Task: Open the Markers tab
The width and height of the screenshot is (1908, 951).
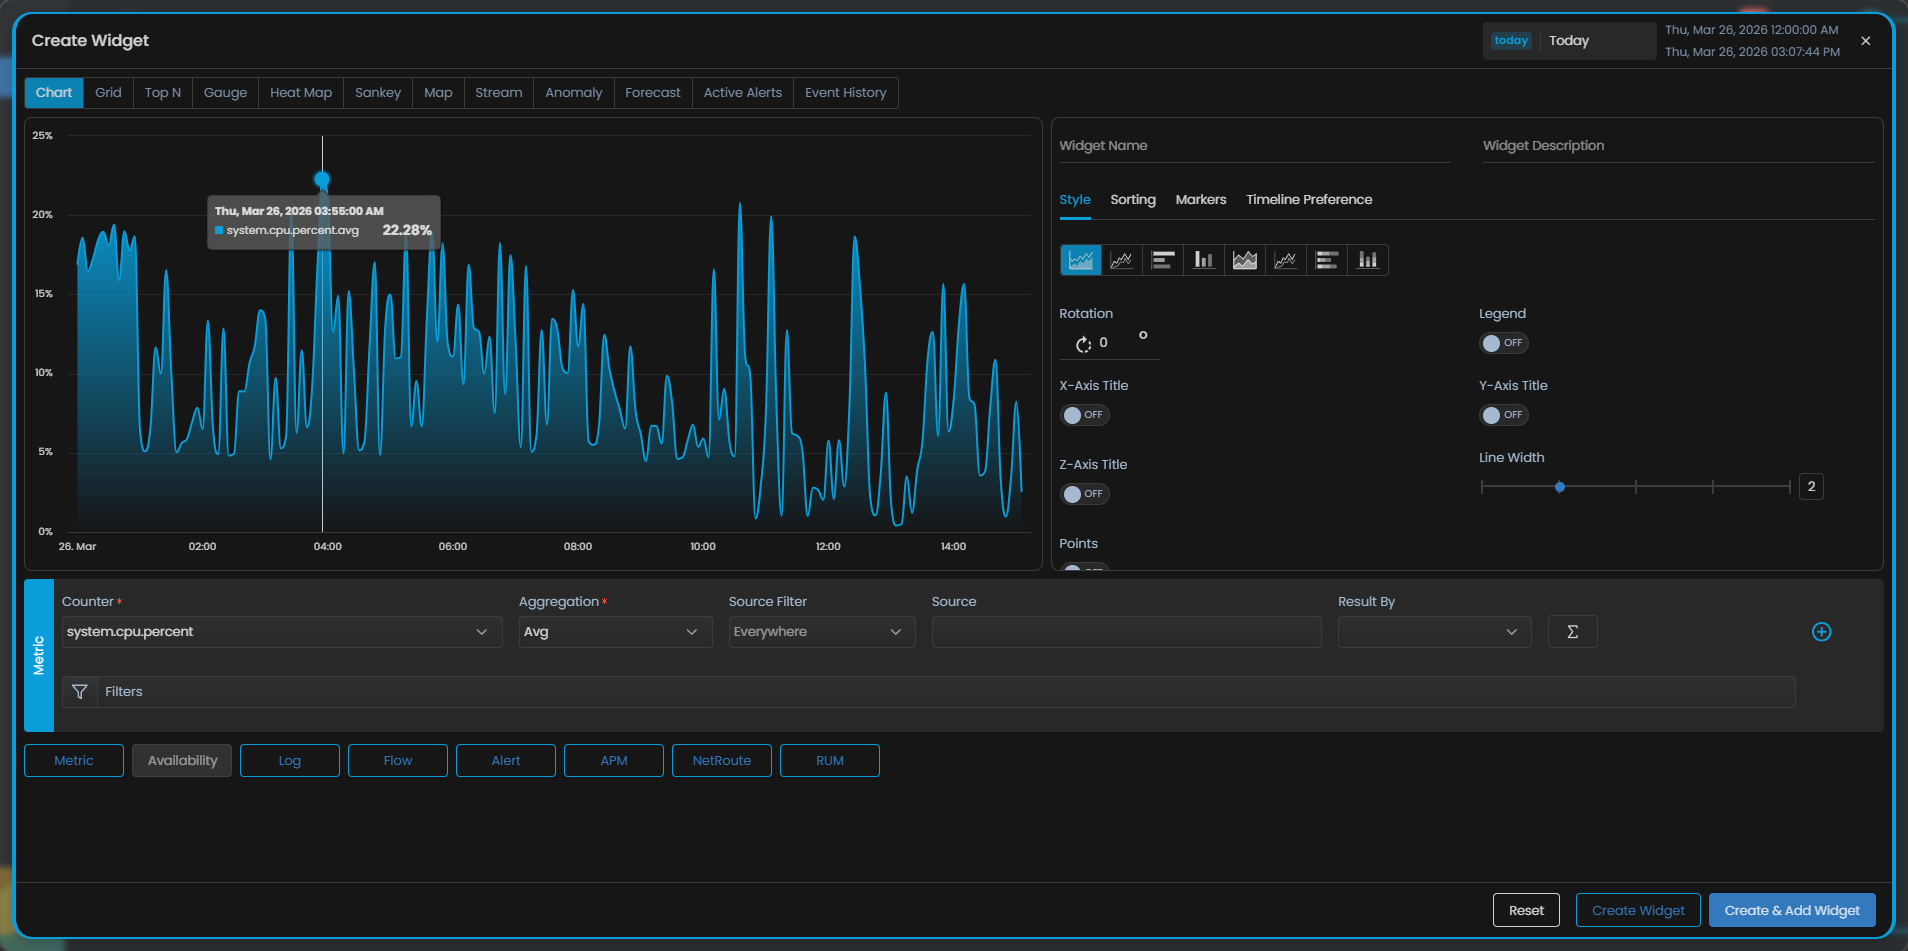Action: pos(1200,200)
